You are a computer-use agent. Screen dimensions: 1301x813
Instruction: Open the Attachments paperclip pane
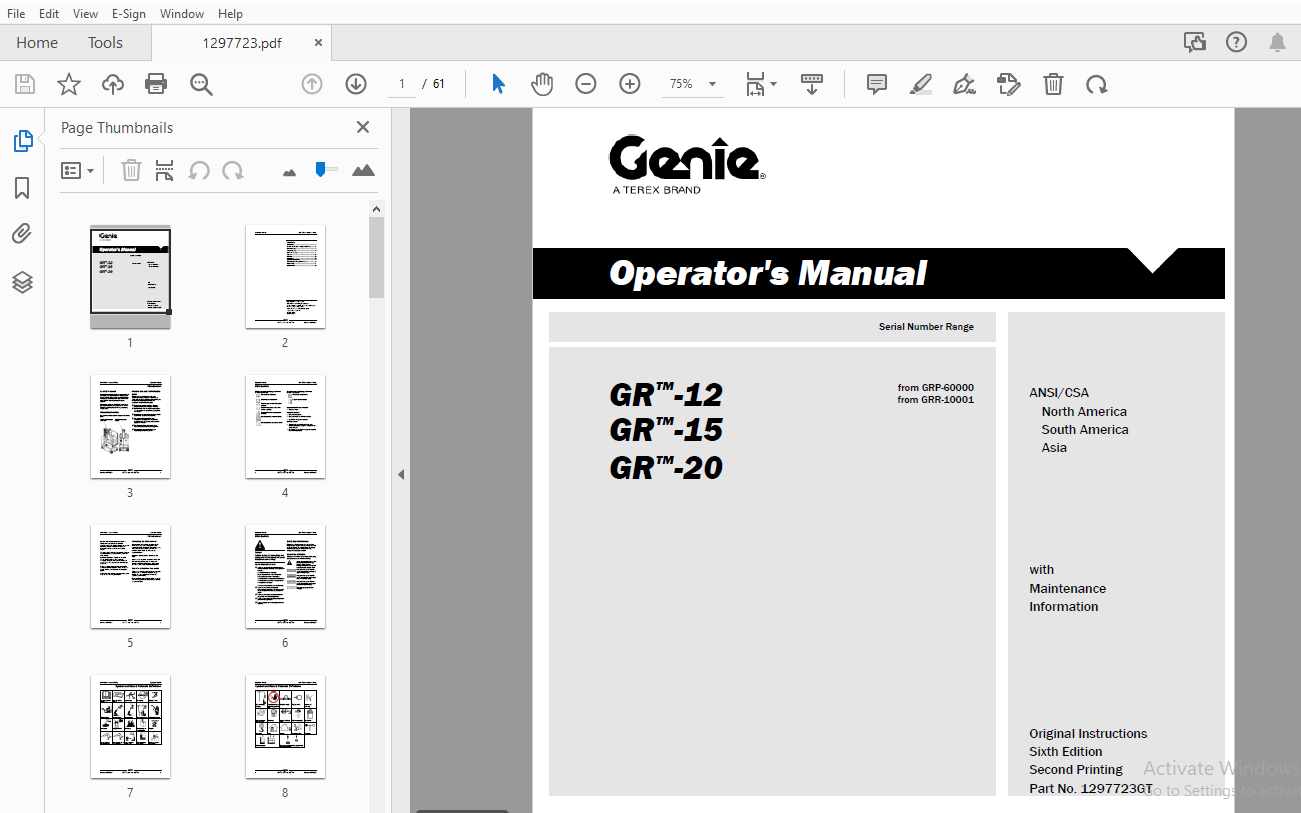(22, 234)
